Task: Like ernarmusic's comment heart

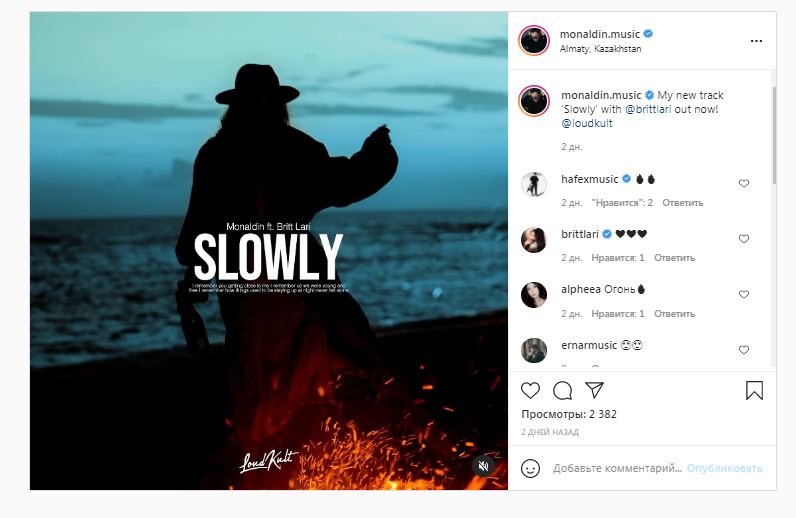Action: click(x=743, y=350)
